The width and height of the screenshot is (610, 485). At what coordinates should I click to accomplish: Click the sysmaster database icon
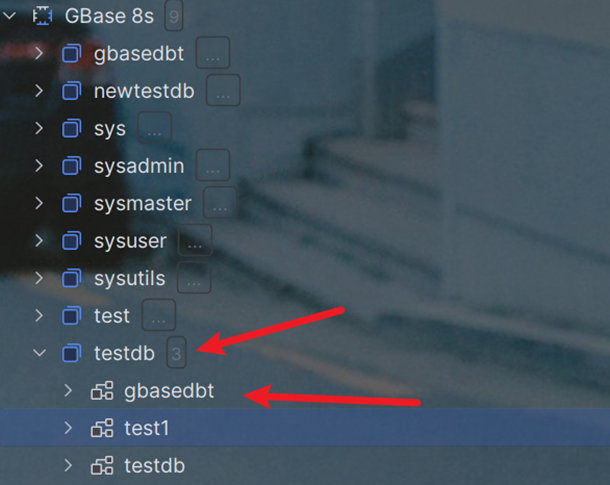click(x=71, y=203)
